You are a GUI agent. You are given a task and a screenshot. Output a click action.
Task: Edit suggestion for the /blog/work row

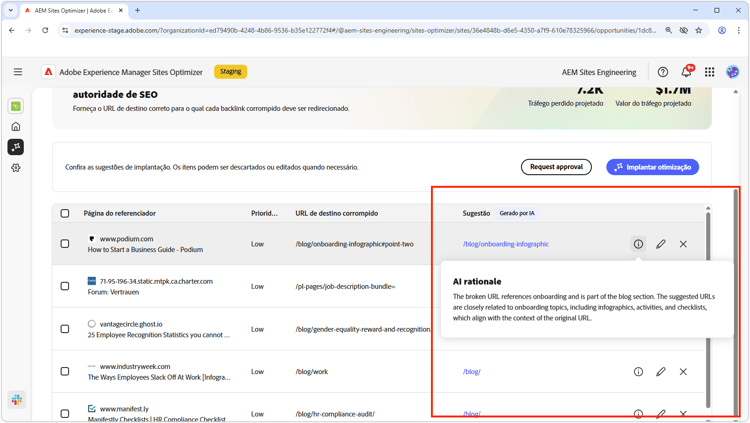661,372
